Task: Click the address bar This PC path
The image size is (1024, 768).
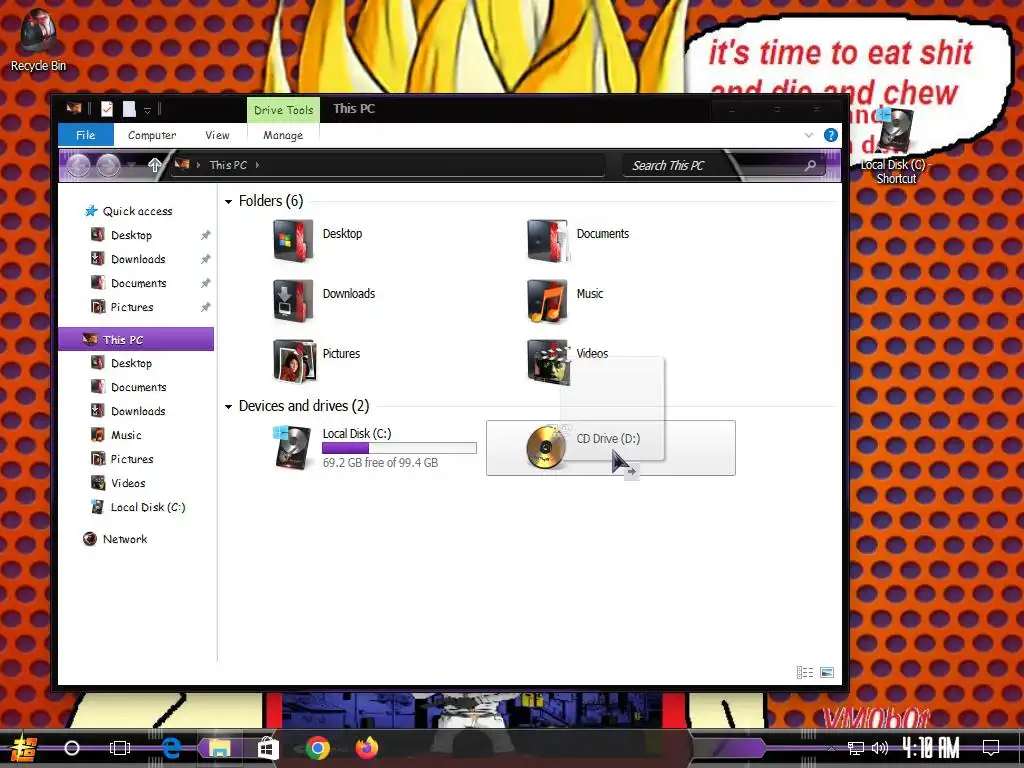Action: pos(228,165)
